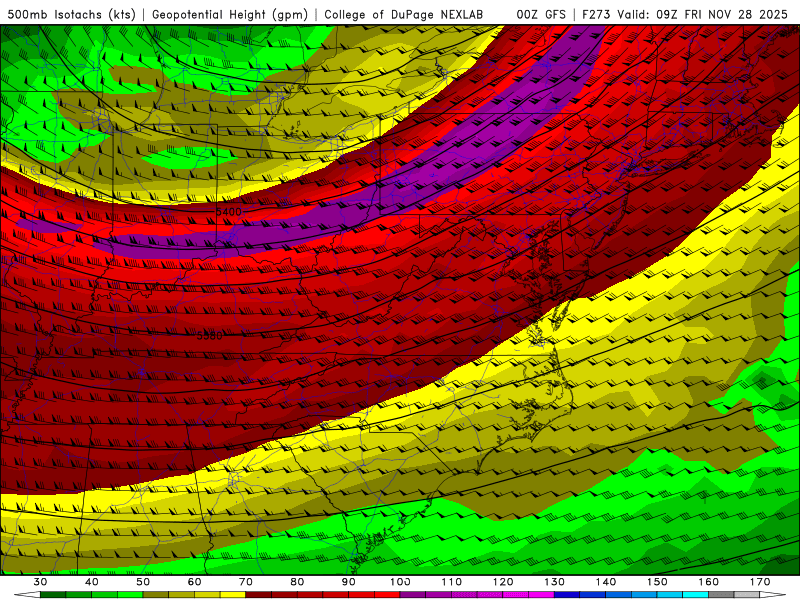Click the '50' value on the legend scale
Image resolution: width=800 pixels, height=600 pixels.
143,582
